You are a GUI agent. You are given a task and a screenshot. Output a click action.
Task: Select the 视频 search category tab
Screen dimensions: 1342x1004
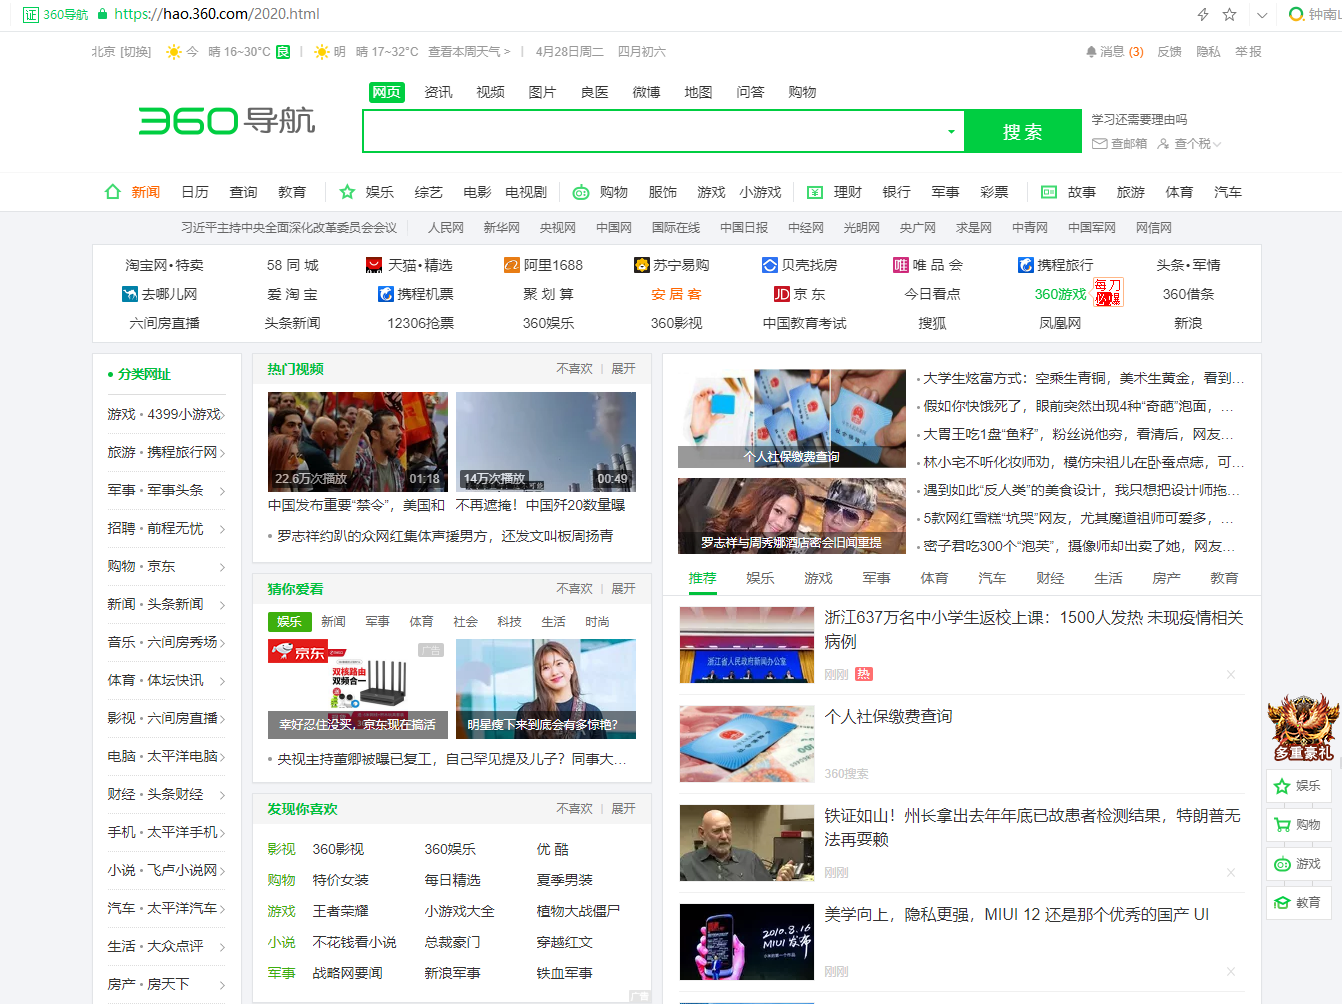coord(490,91)
